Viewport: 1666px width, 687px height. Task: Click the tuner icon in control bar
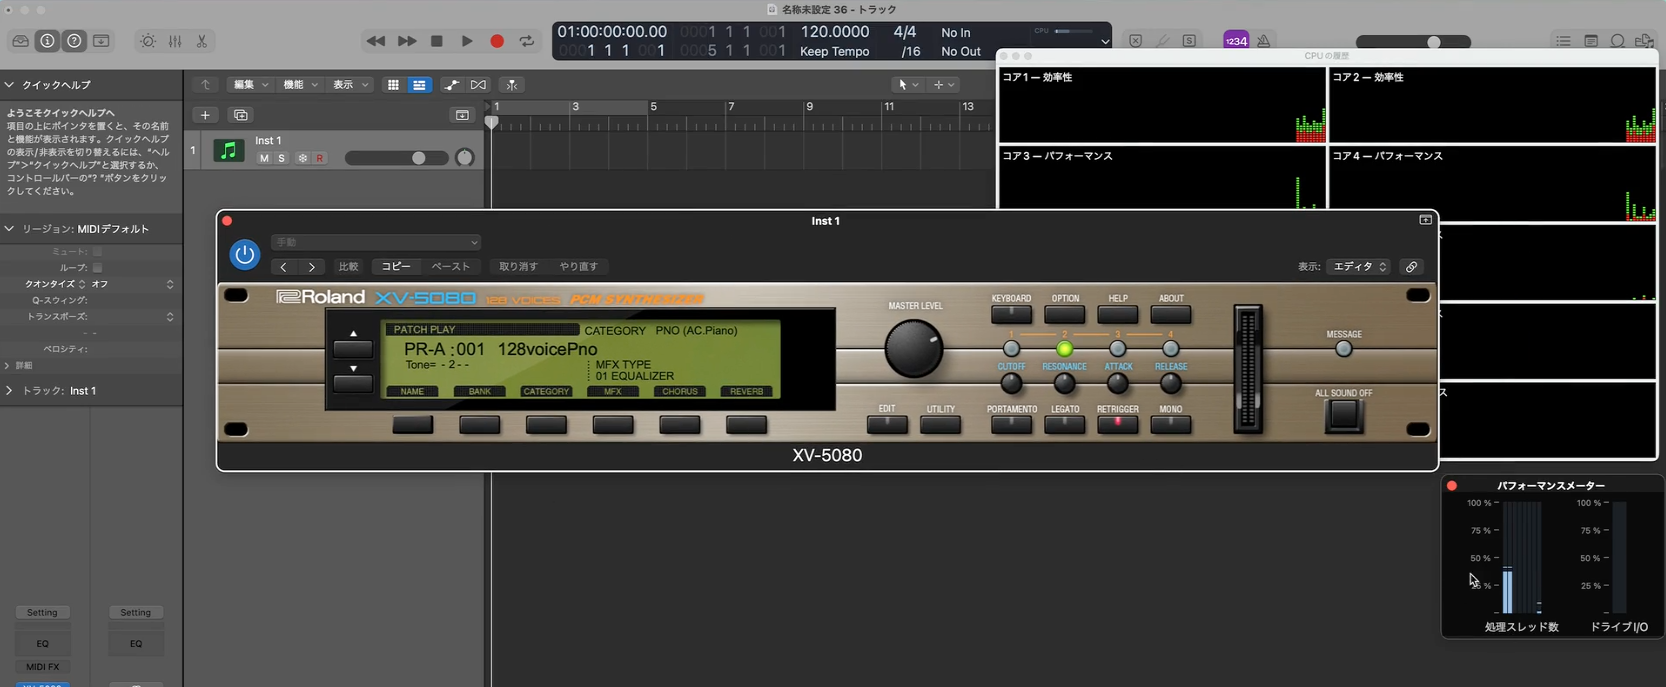point(1163,41)
